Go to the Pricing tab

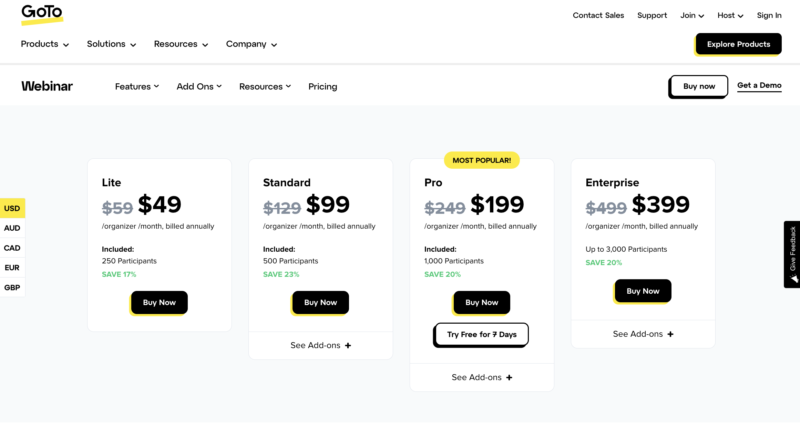[x=322, y=86]
